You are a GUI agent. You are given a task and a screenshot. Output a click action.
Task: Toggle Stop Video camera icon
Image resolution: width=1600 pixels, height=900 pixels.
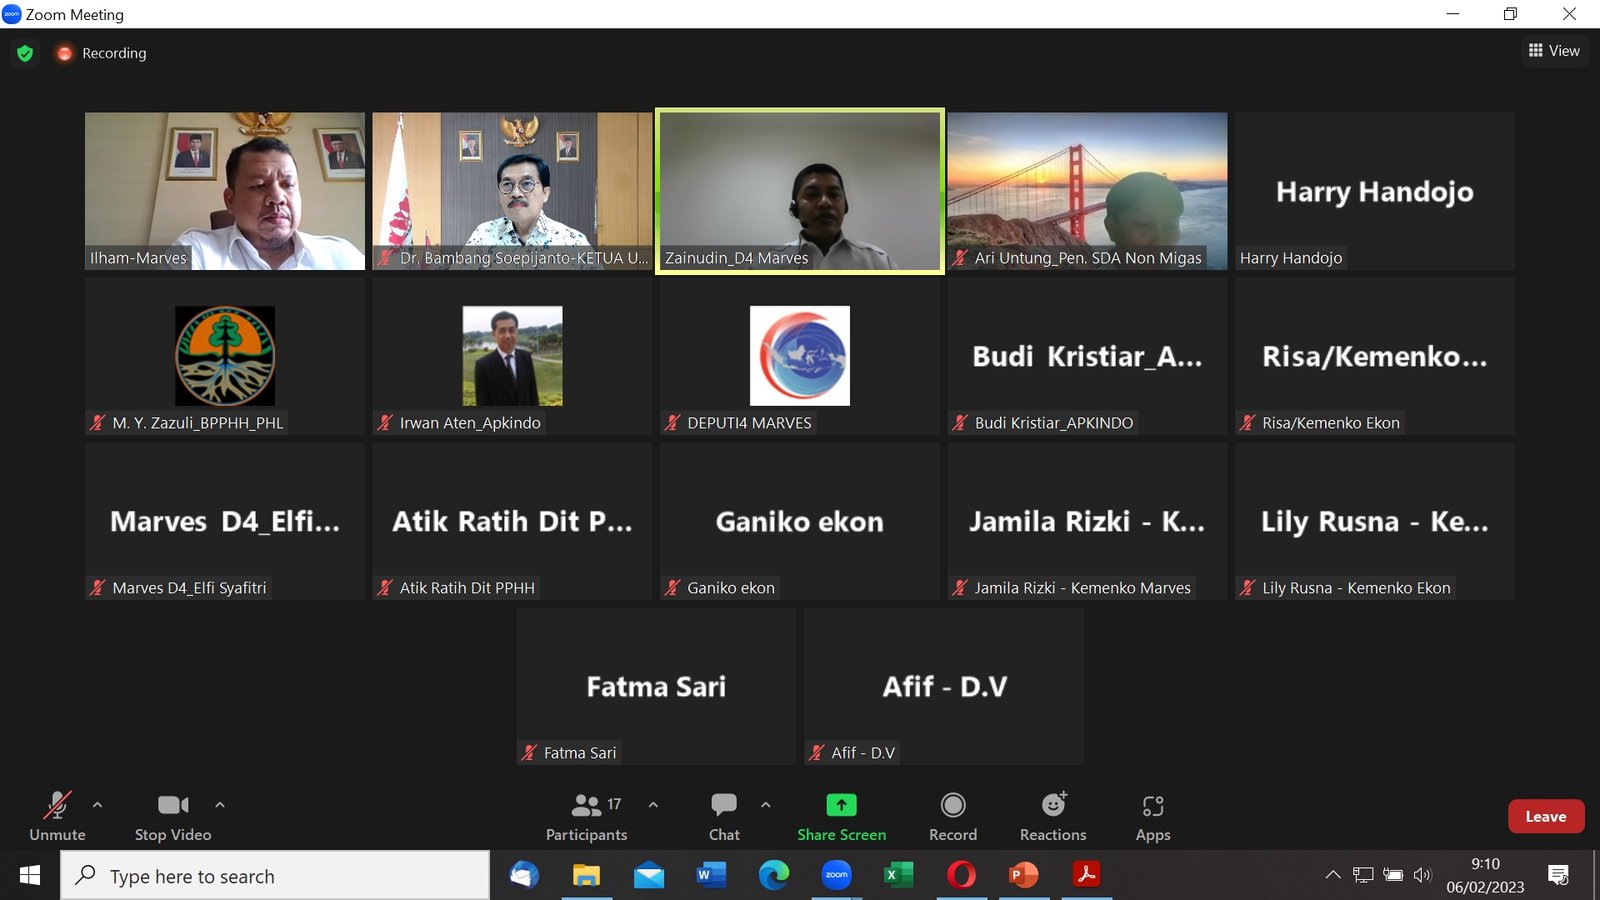click(173, 805)
